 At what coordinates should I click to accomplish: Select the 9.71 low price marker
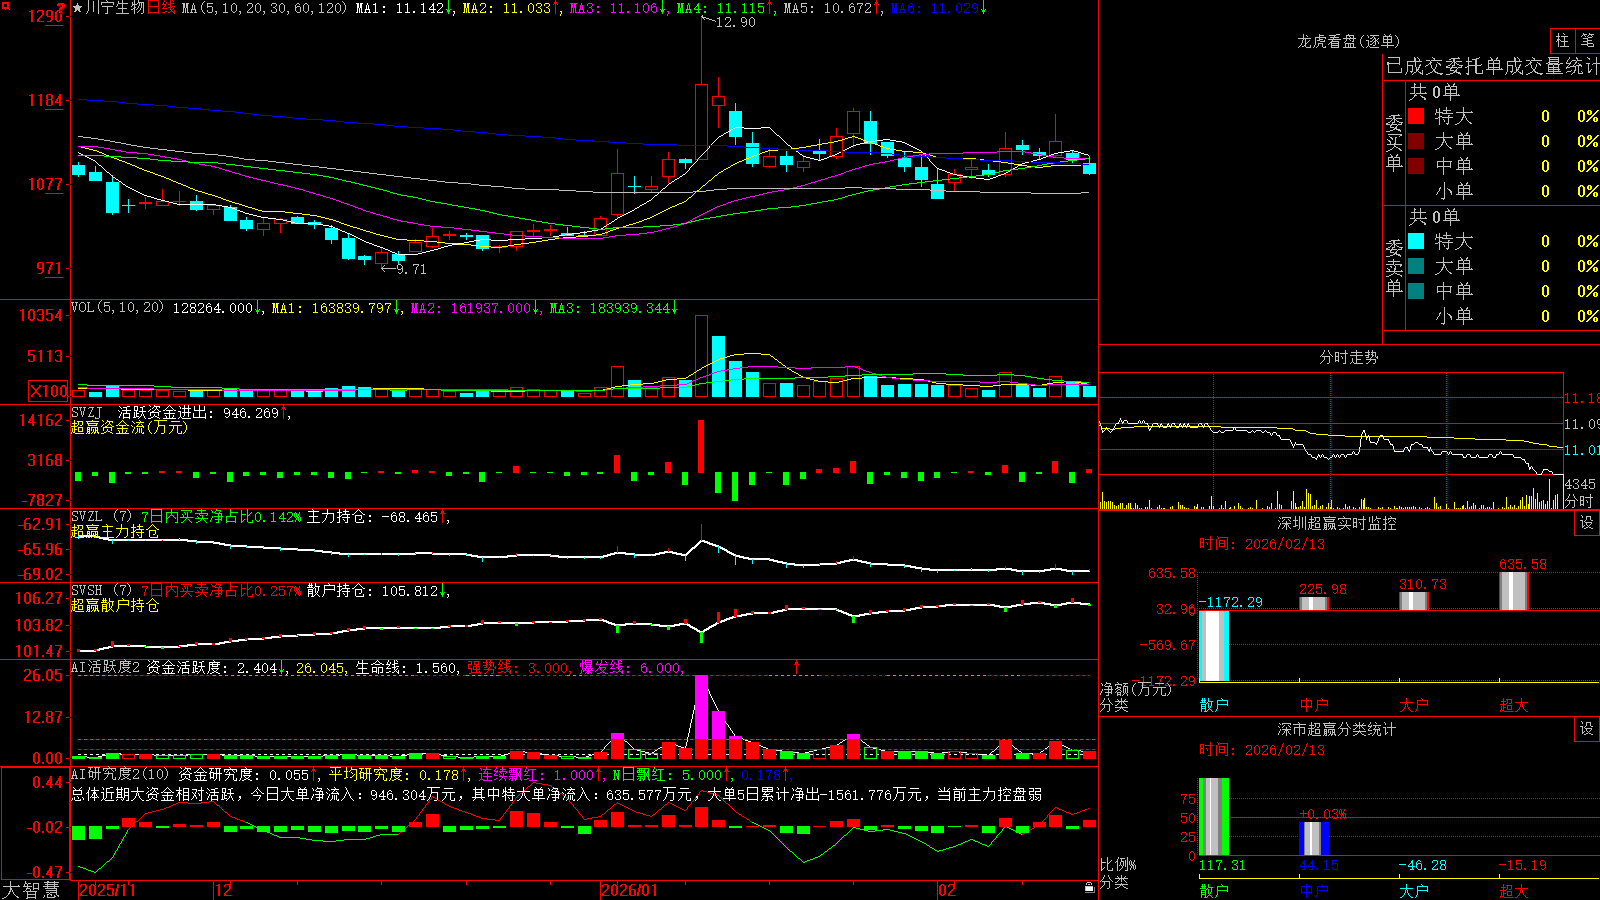pyautogui.click(x=410, y=268)
